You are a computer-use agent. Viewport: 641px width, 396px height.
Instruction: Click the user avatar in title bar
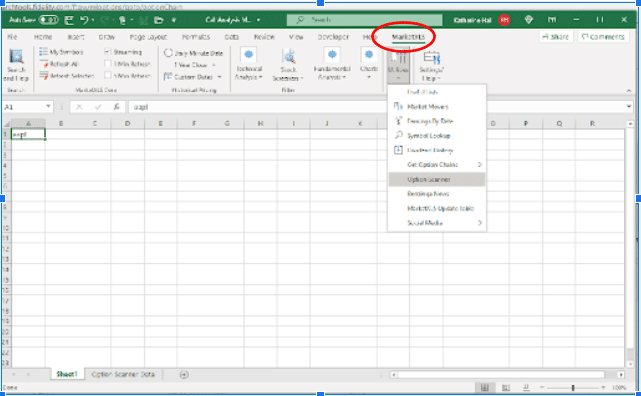pyautogui.click(x=504, y=20)
